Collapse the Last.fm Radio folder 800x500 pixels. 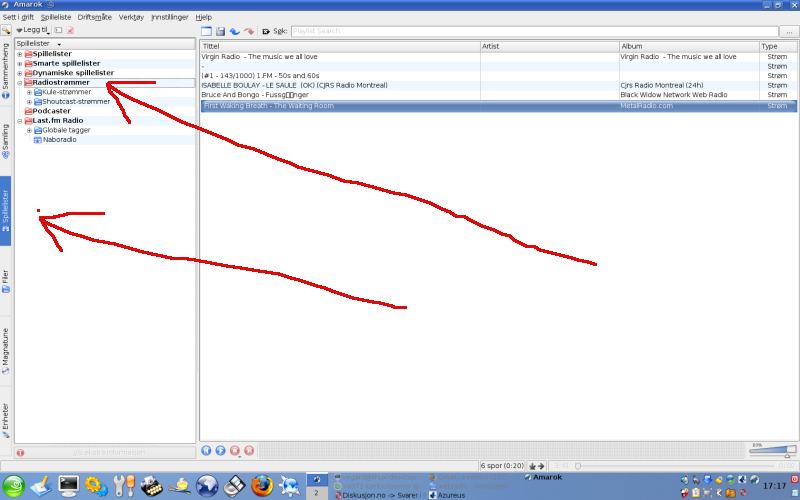(x=20, y=121)
